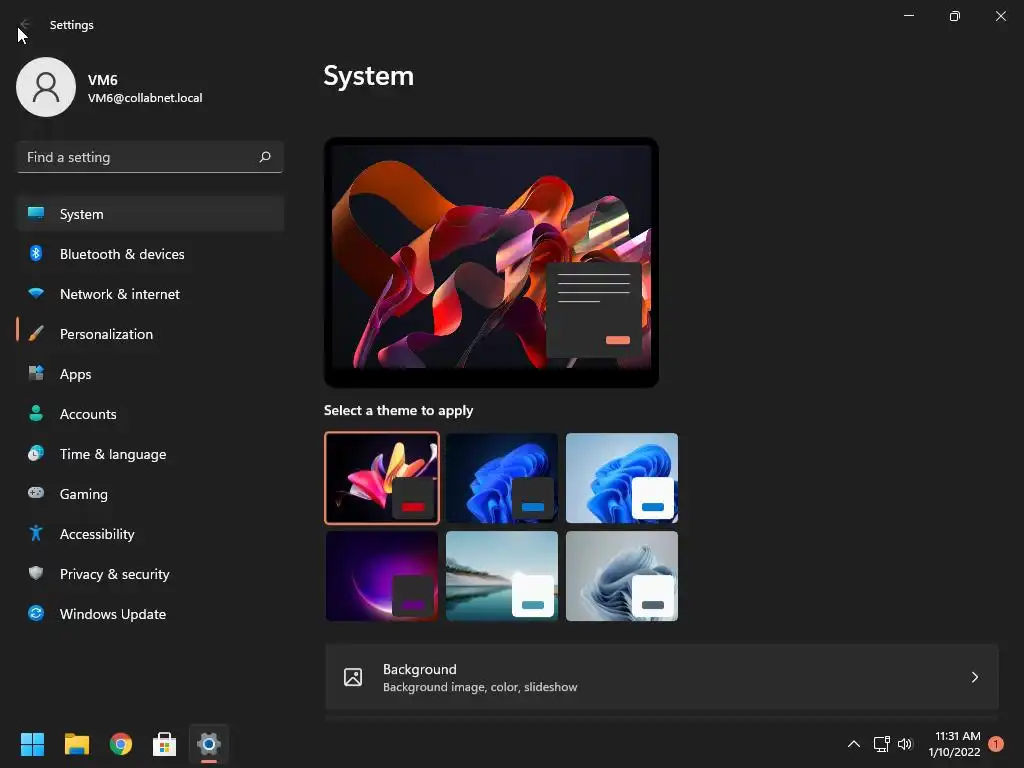
Task: Click the Bluetooth icon in sidebar
Action: coord(36,253)
